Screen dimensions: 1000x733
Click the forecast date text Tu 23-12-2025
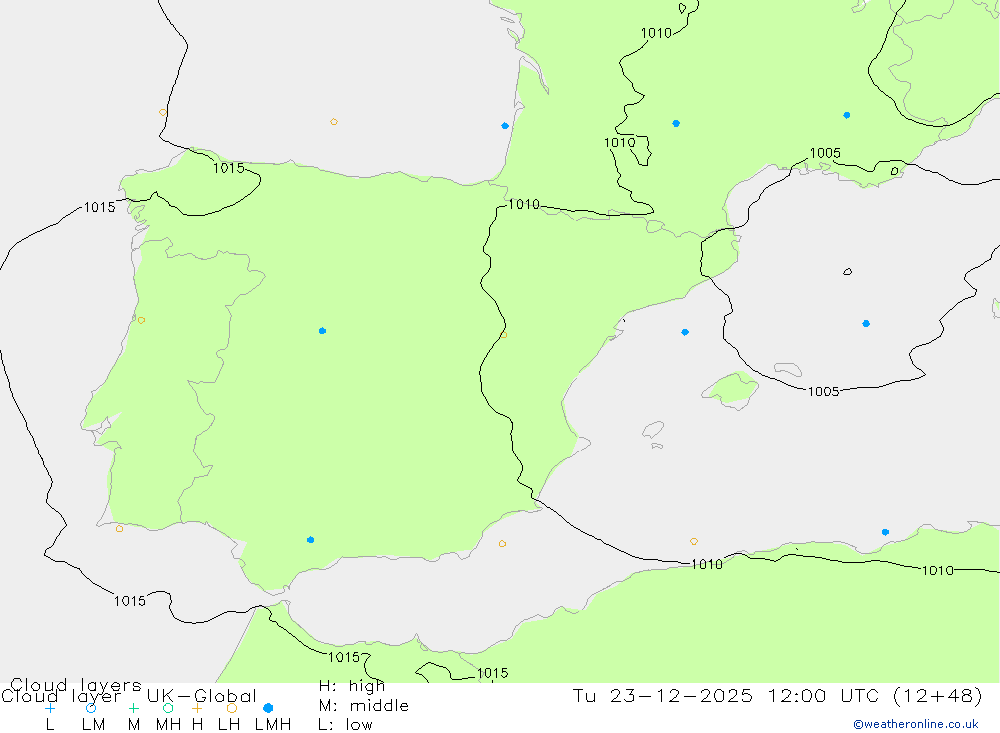[x=663, y=696]
